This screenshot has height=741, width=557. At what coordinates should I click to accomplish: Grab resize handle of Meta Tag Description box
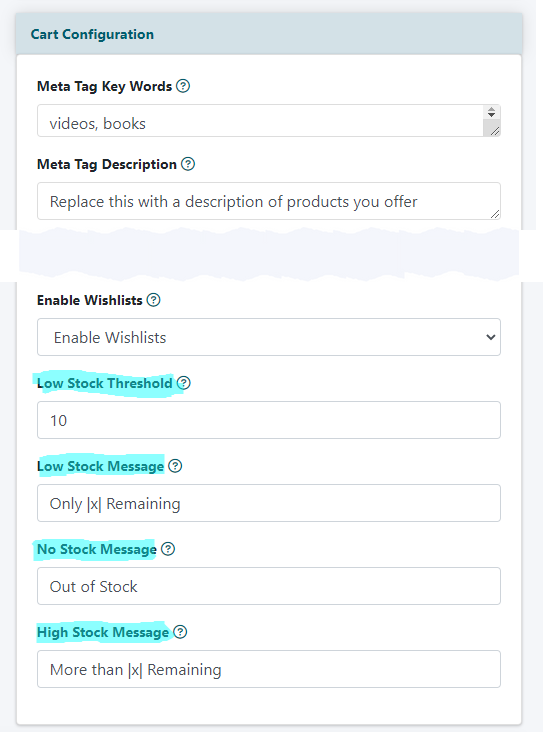(495, 214)
